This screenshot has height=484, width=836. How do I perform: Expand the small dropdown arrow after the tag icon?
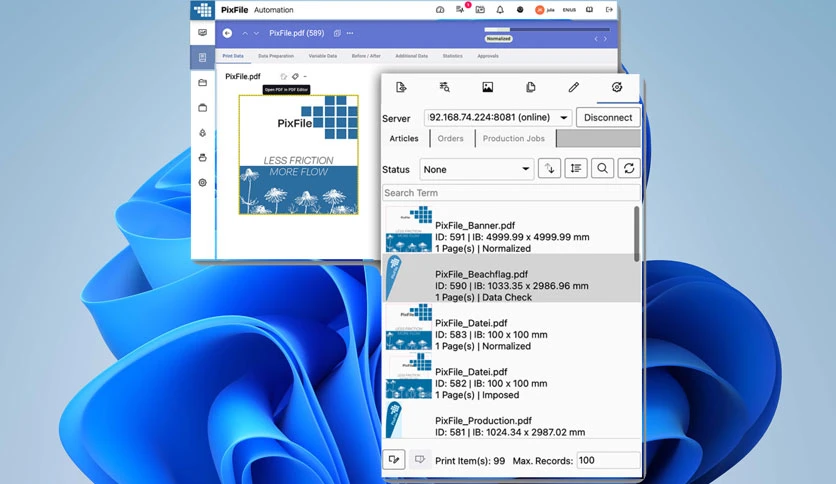pyautogui.click(x=305, y=77)
